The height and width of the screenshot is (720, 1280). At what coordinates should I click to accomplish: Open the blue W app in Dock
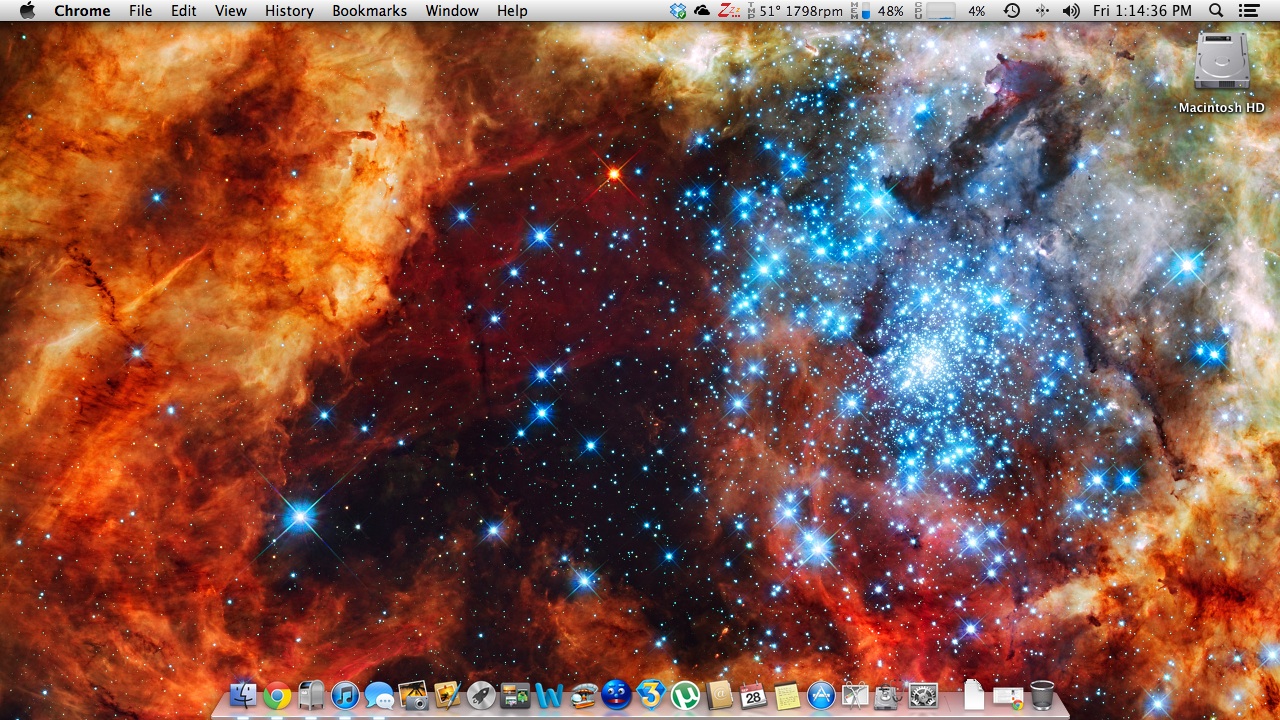pyautogui.click(x=549, y=695)
